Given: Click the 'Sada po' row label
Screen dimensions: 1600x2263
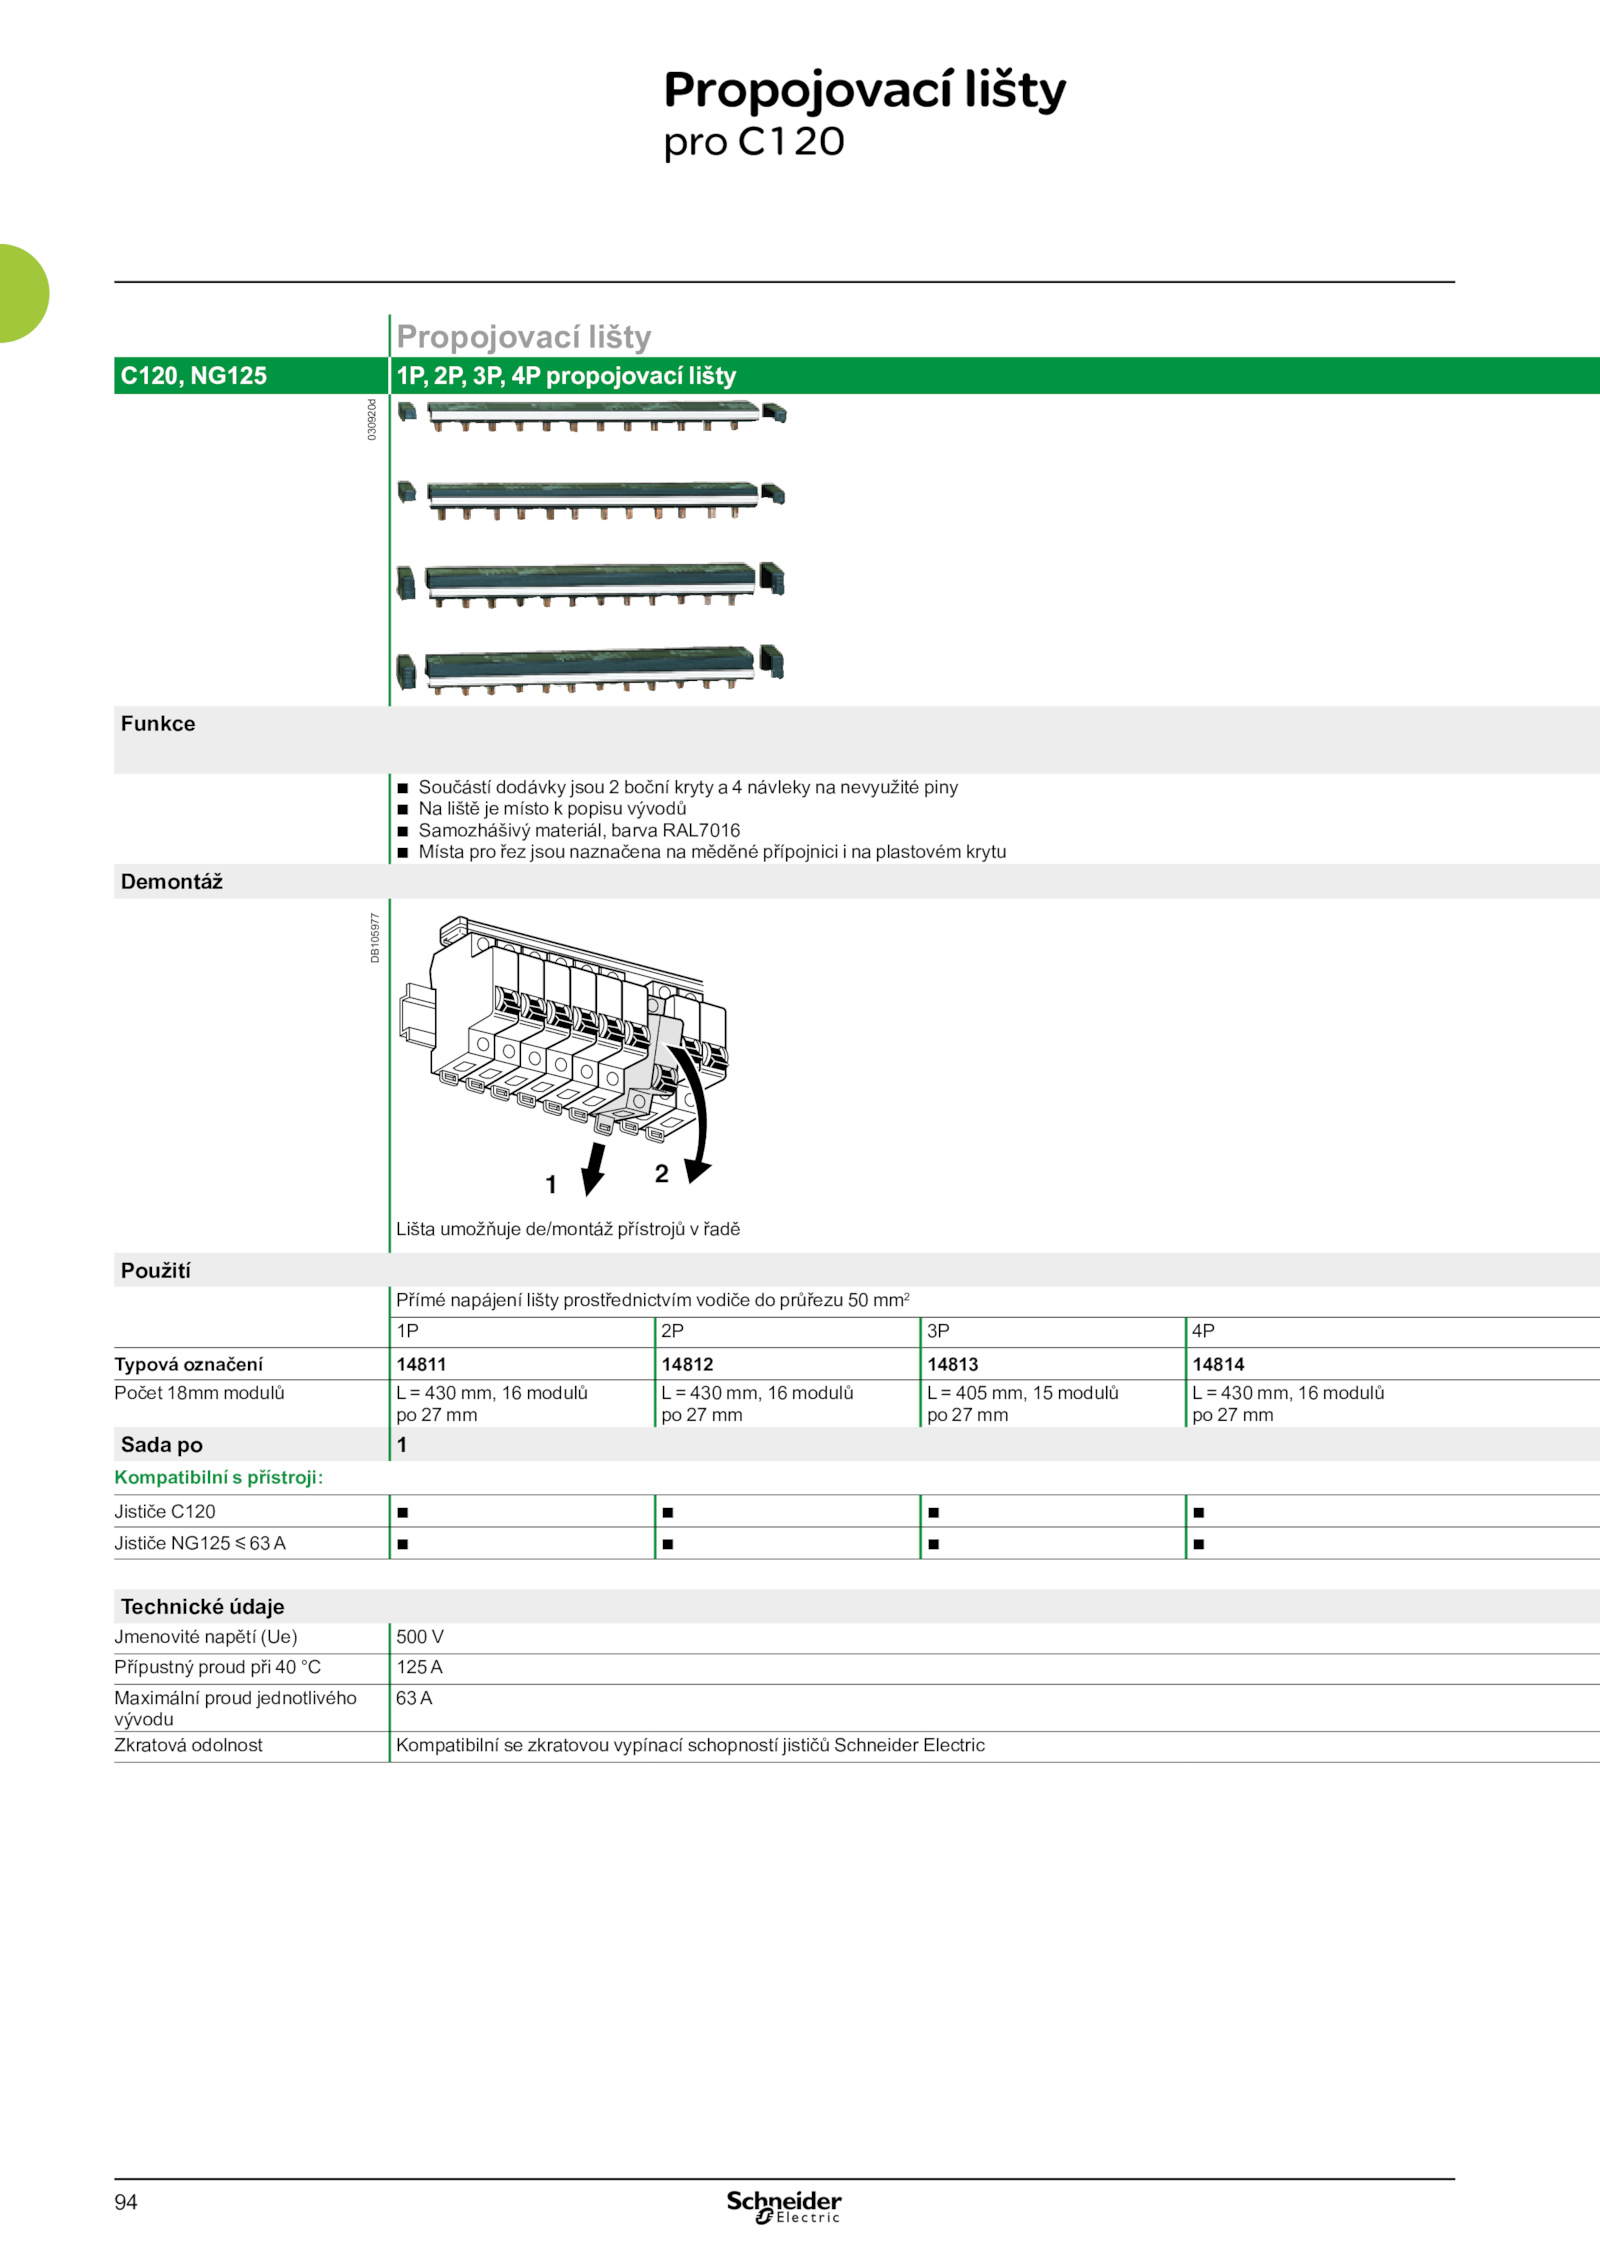Looking at the screenshot, I should coord(162,1444).
